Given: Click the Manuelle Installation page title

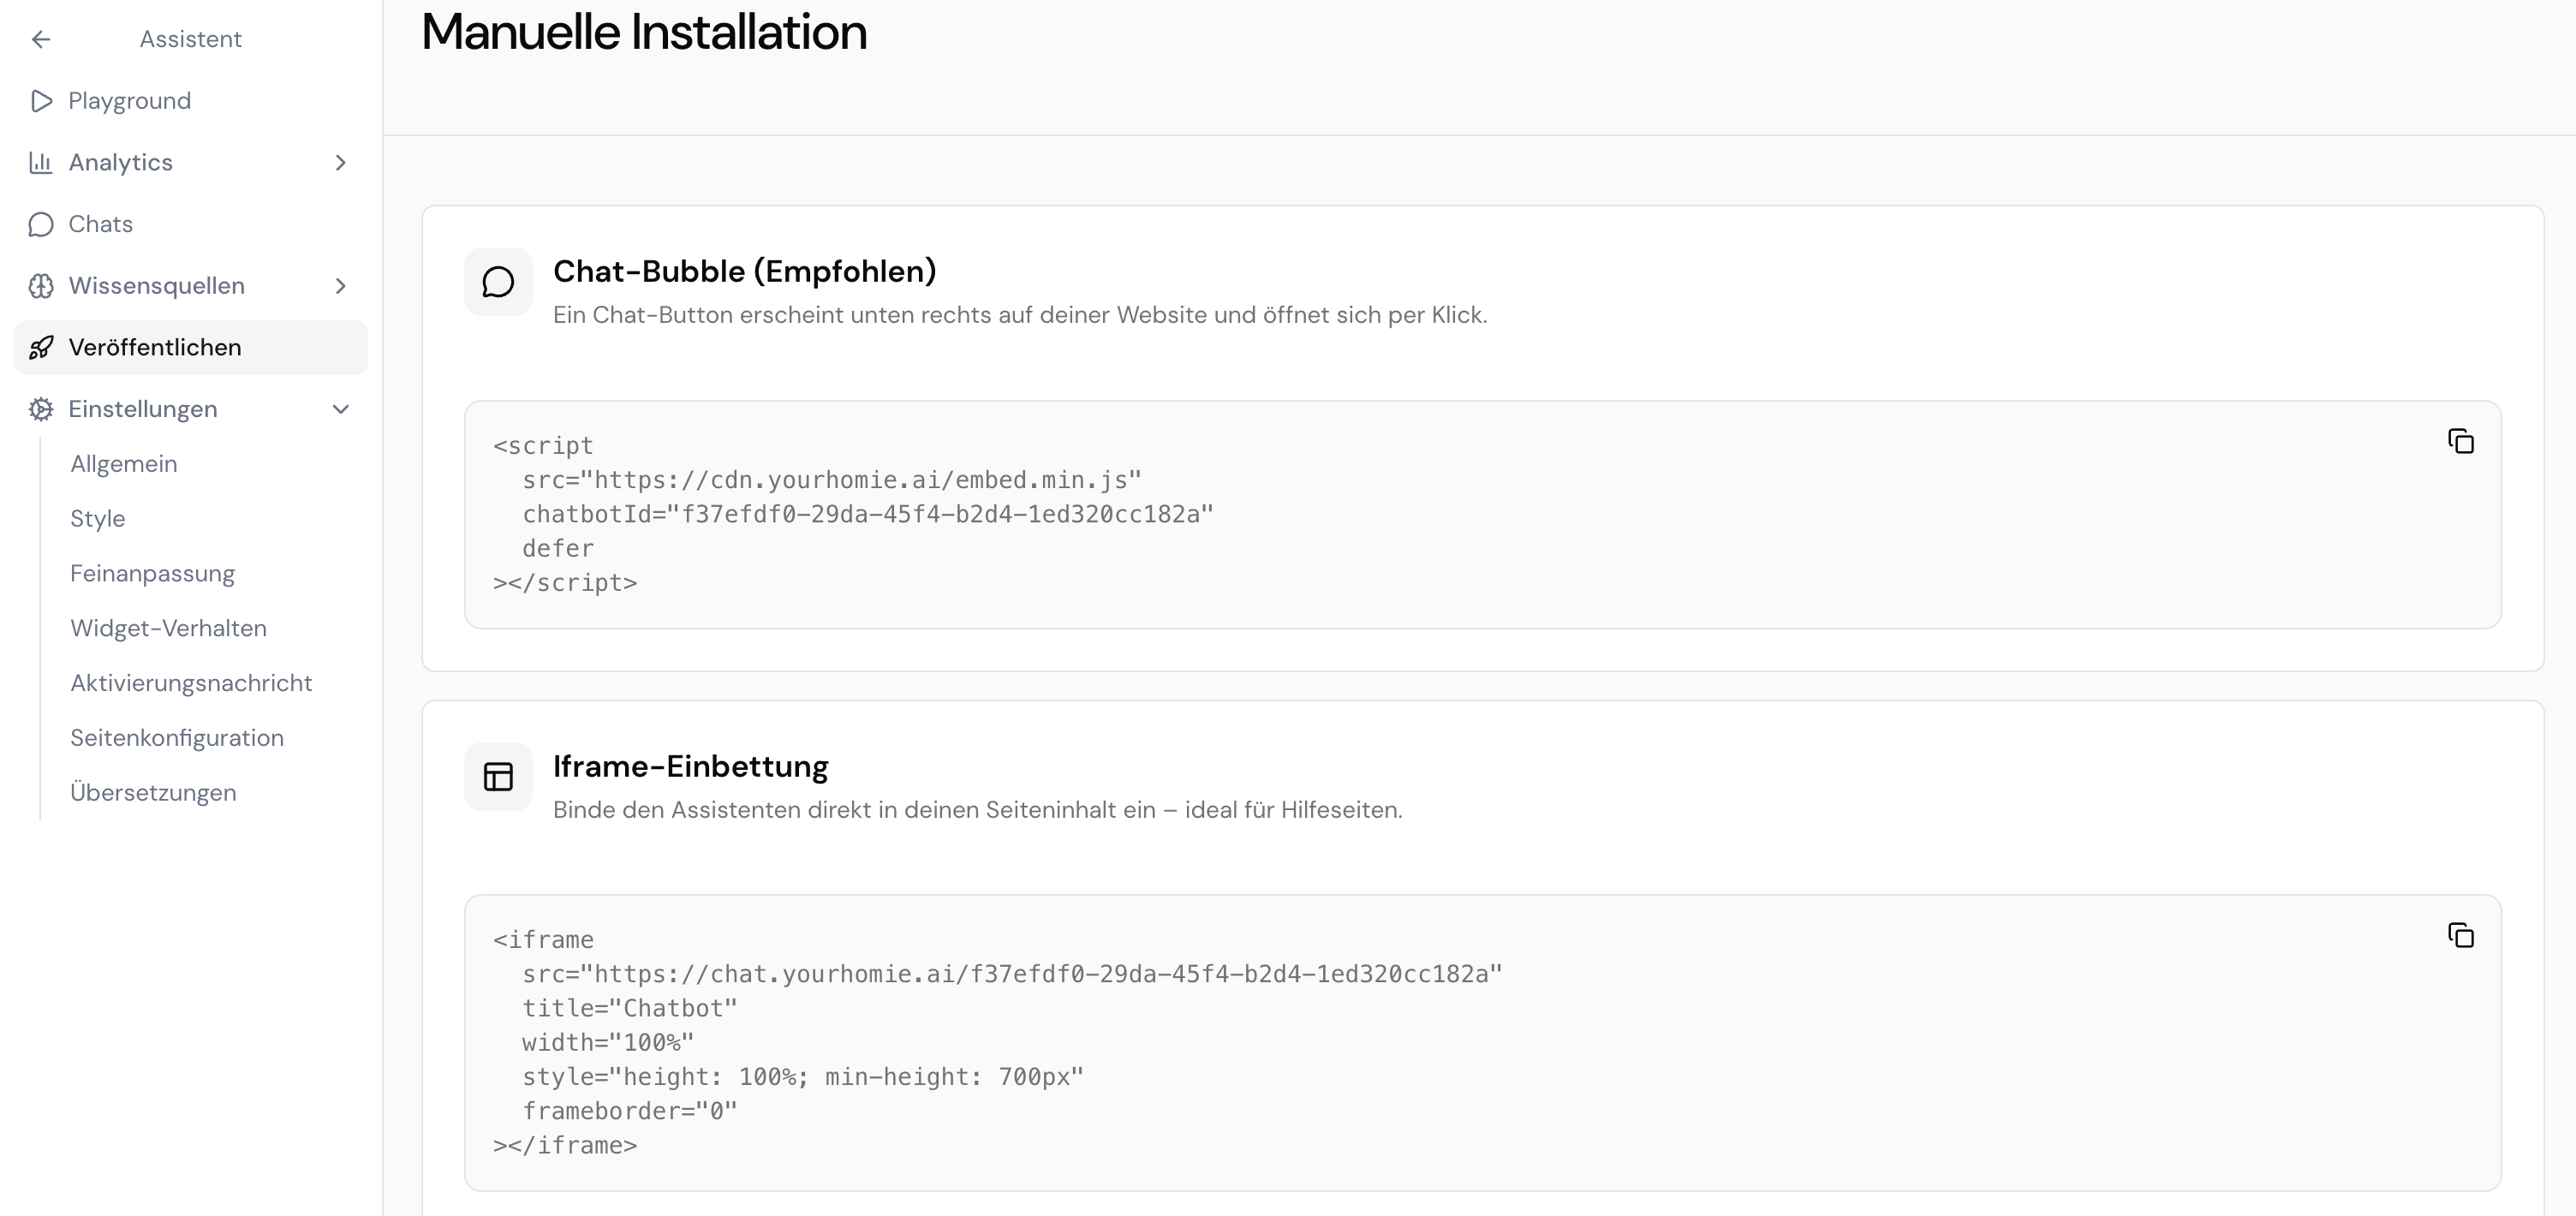Looking at the screenshot, I should [644, 32].
